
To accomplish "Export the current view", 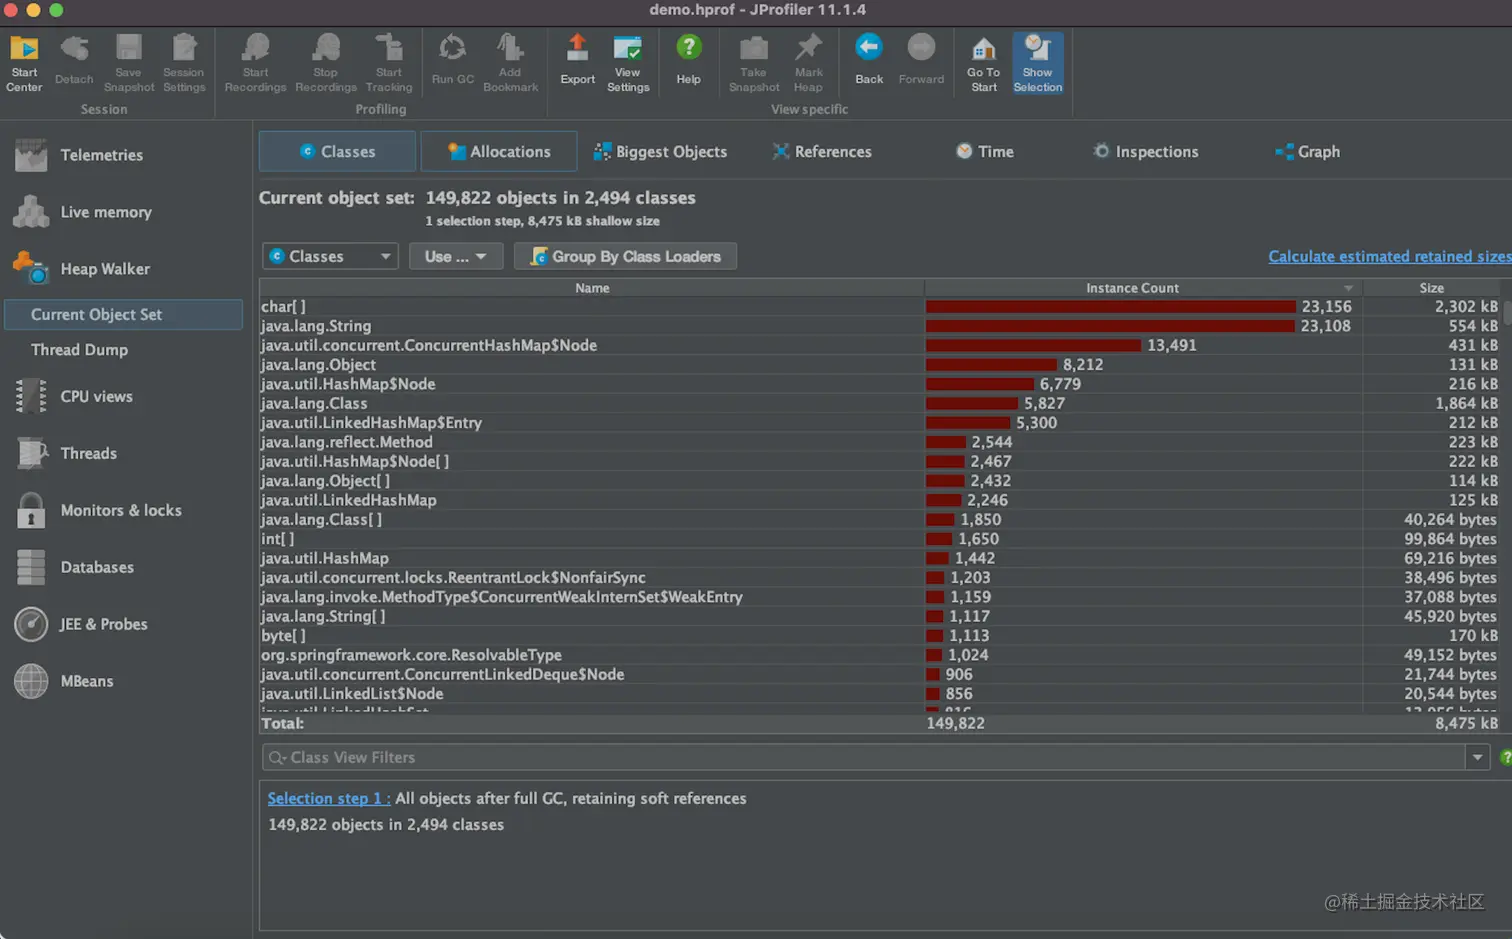I will point(577,60).
